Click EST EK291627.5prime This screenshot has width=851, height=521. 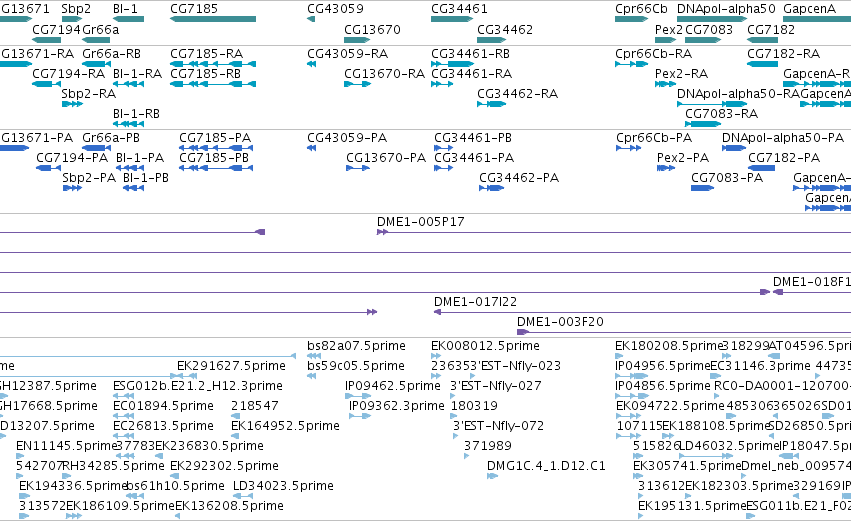(x=231, y=366)
